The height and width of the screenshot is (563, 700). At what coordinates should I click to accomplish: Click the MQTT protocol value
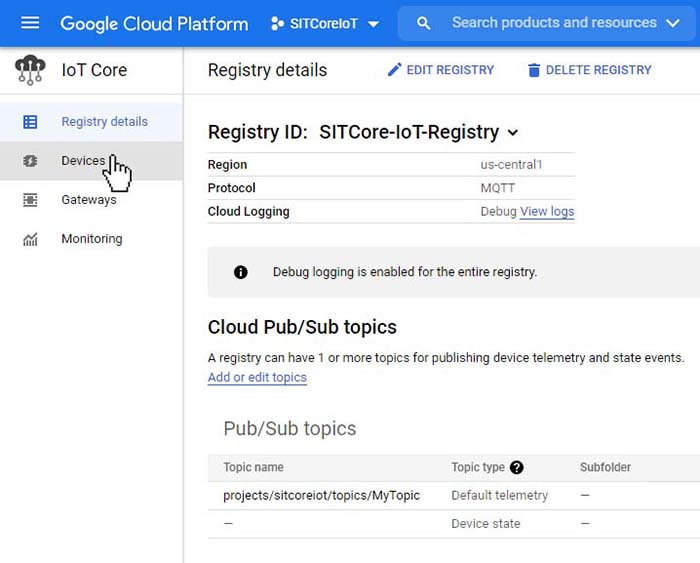[497, 188]
